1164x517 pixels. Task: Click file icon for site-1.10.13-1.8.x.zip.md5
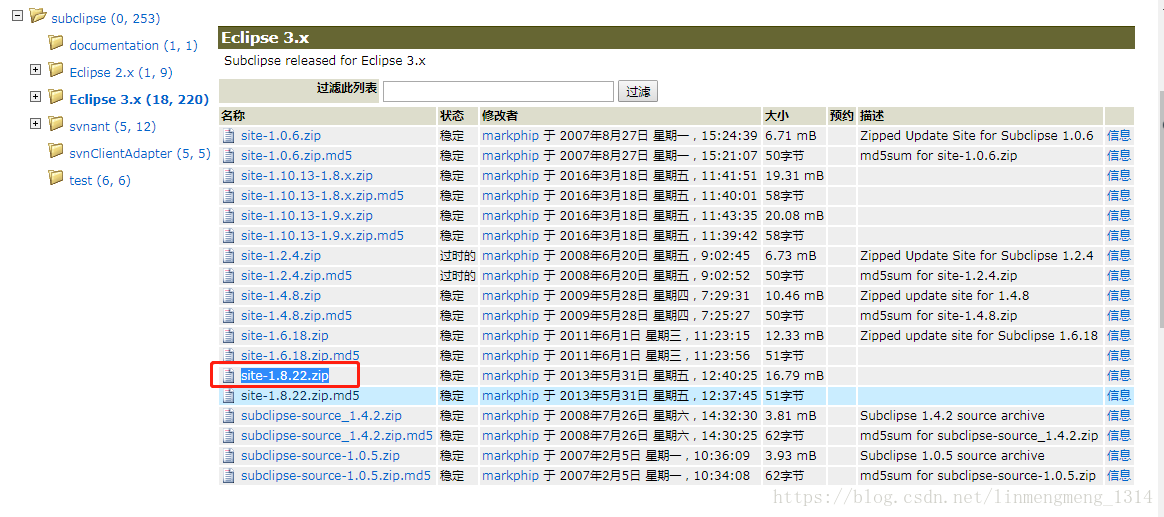[229, 196]
